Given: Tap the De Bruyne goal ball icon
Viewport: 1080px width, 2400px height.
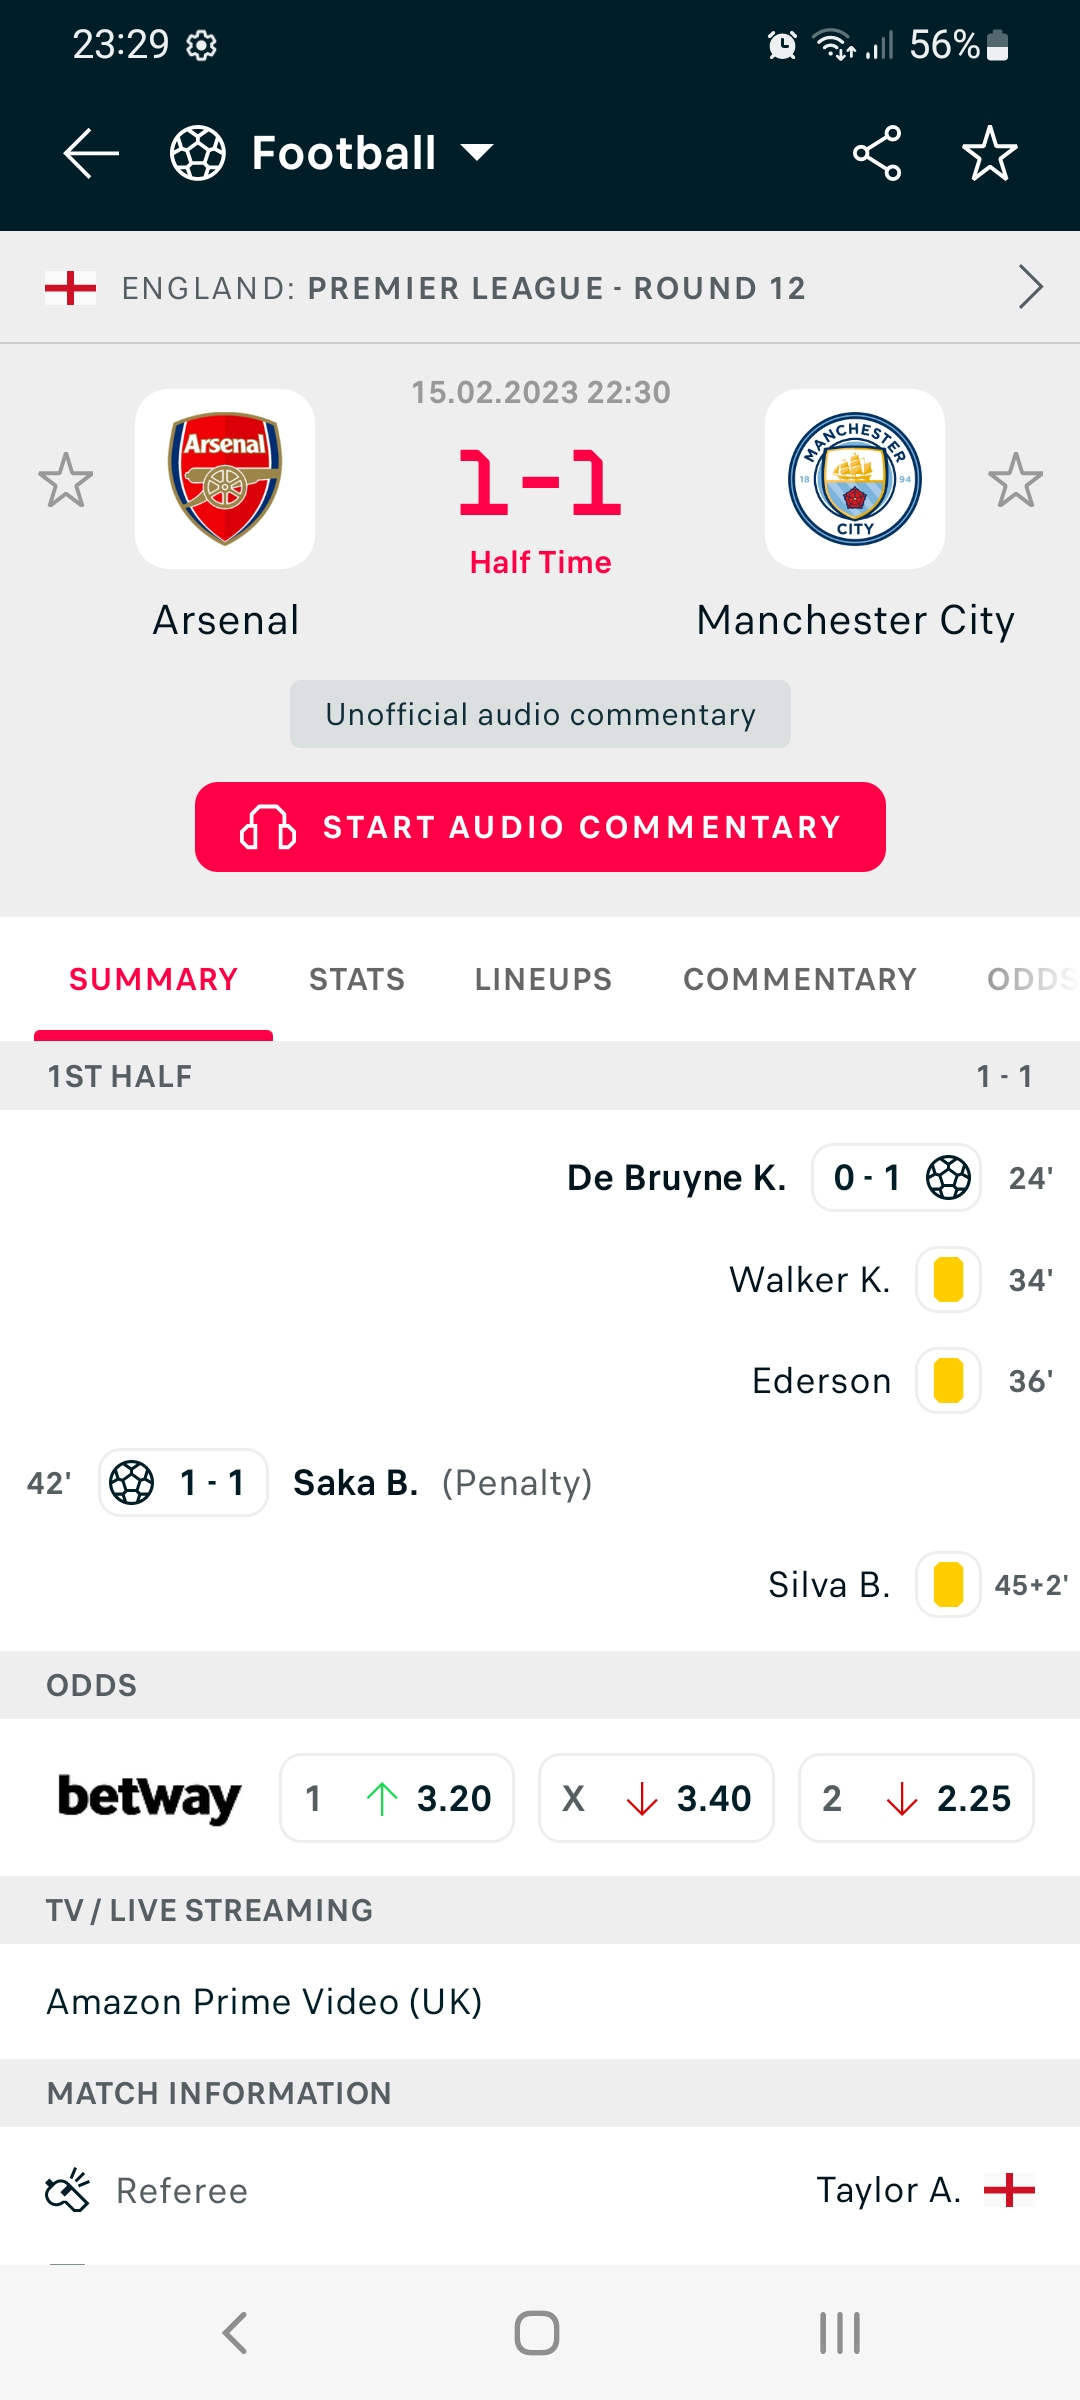Looking at the screenshot, I should click(x=948, y=1177).
